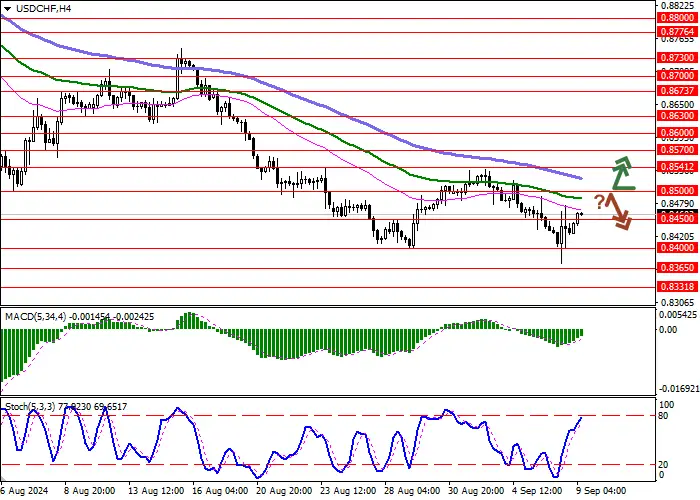Select the 0.85700 price level label
Image resolution: width=700 pixels, height=500 pixels.
(677, 150)
